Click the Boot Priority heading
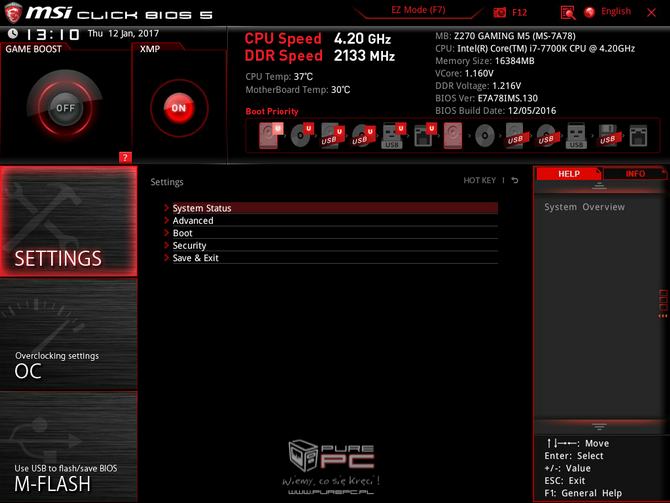 pos(272,111)
